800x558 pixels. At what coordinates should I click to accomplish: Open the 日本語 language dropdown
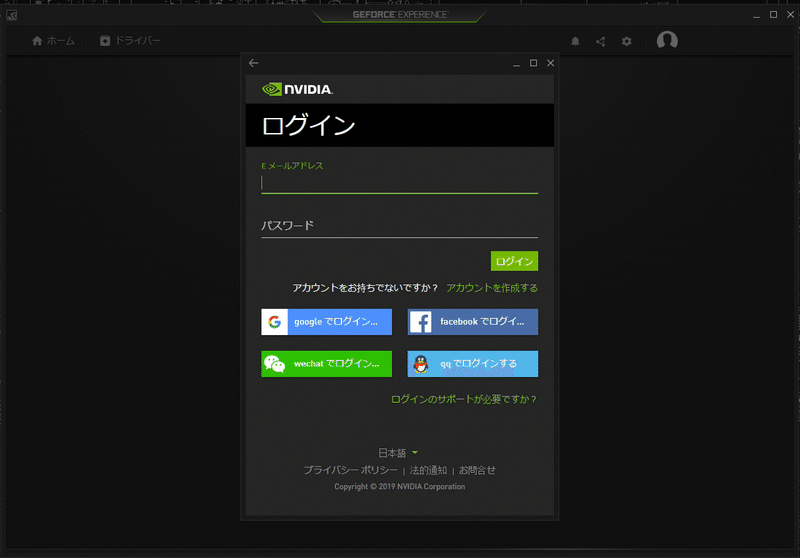pyautogui.click(x=398, y=452)
